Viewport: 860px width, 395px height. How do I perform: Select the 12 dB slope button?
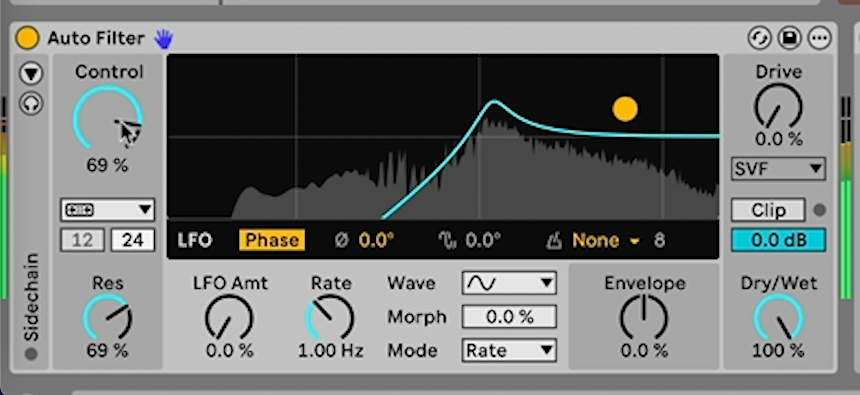[x=82, y=240]
